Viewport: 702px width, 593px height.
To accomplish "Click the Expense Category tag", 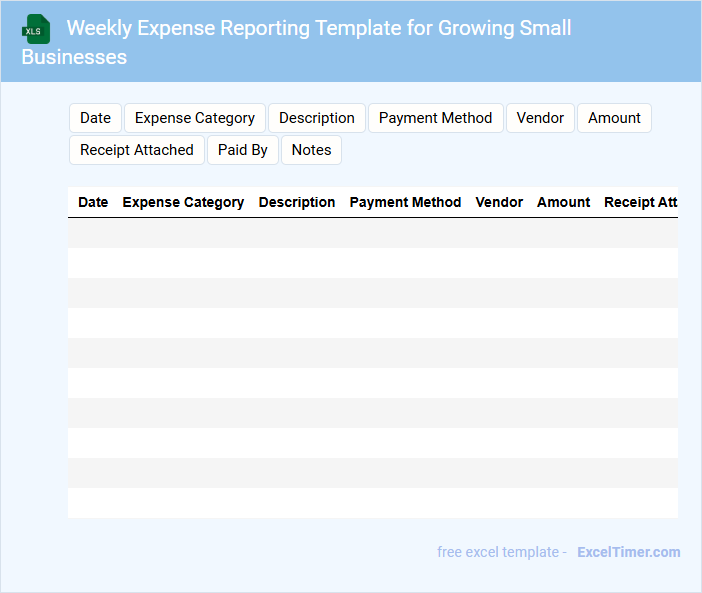I will [x=195, y=118].
